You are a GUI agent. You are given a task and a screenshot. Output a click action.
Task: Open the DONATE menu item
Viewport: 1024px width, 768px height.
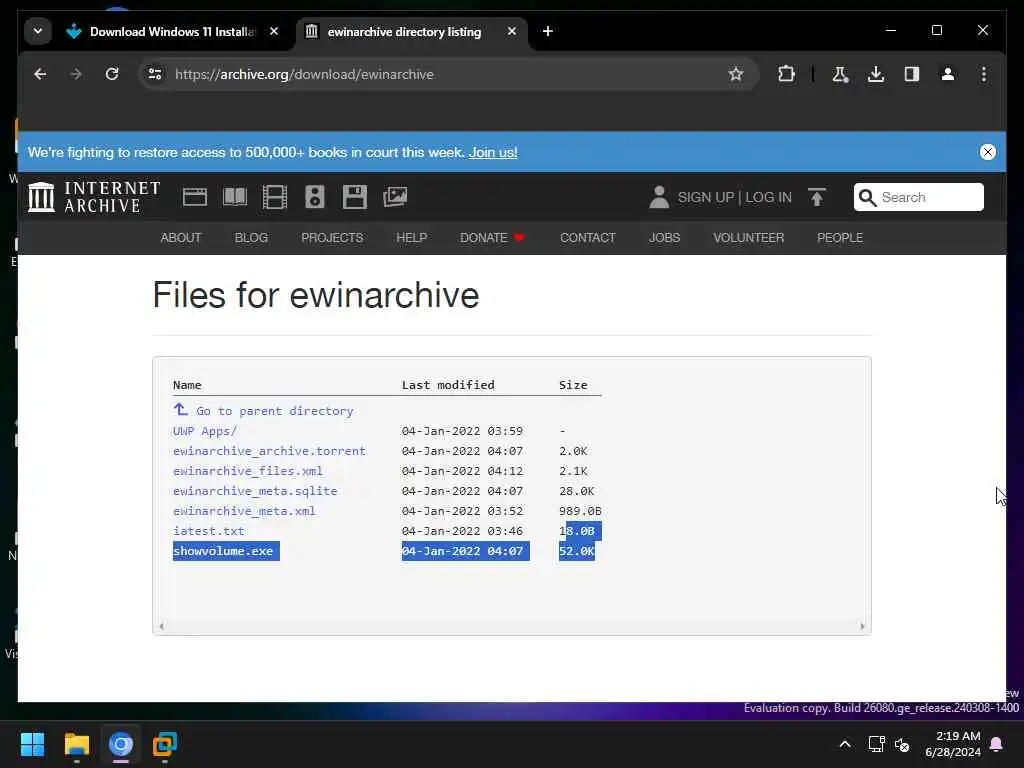[492, 238]
